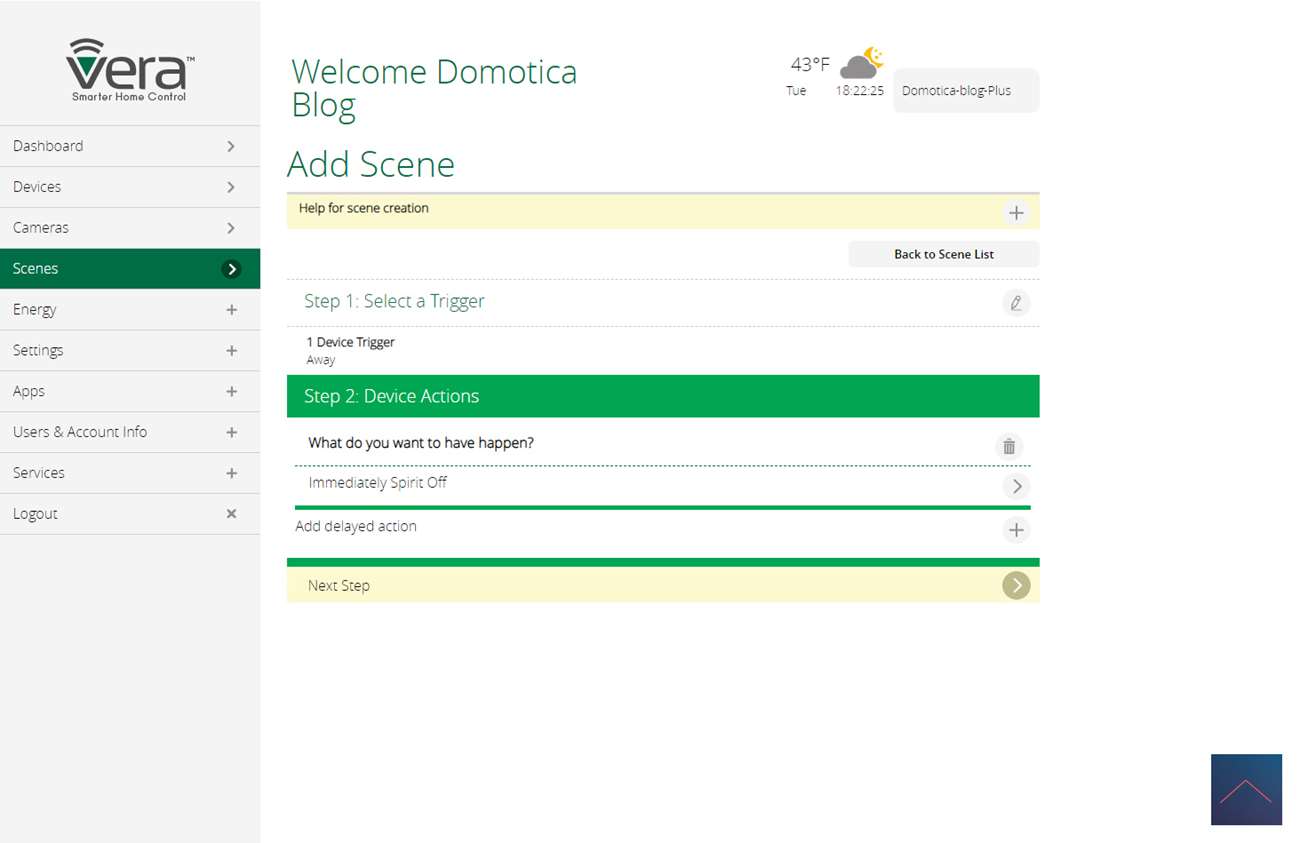Expand the Settings menu section
Viewport: 1300px width, 843px height.
pyautogui.click(x=231, y=351)
